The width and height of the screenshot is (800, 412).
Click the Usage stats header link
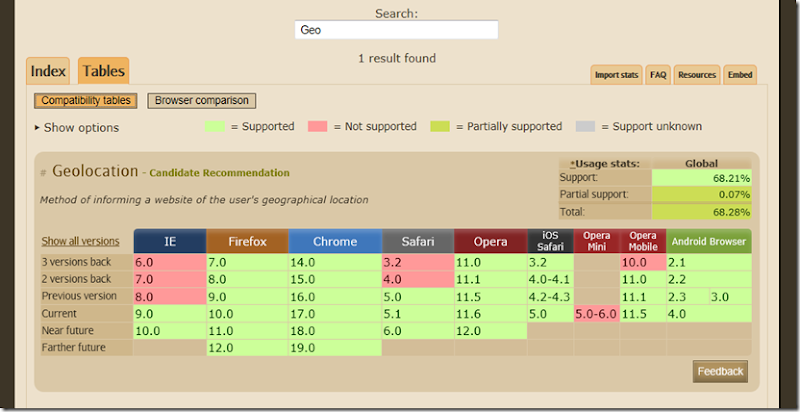click(604, 164)
